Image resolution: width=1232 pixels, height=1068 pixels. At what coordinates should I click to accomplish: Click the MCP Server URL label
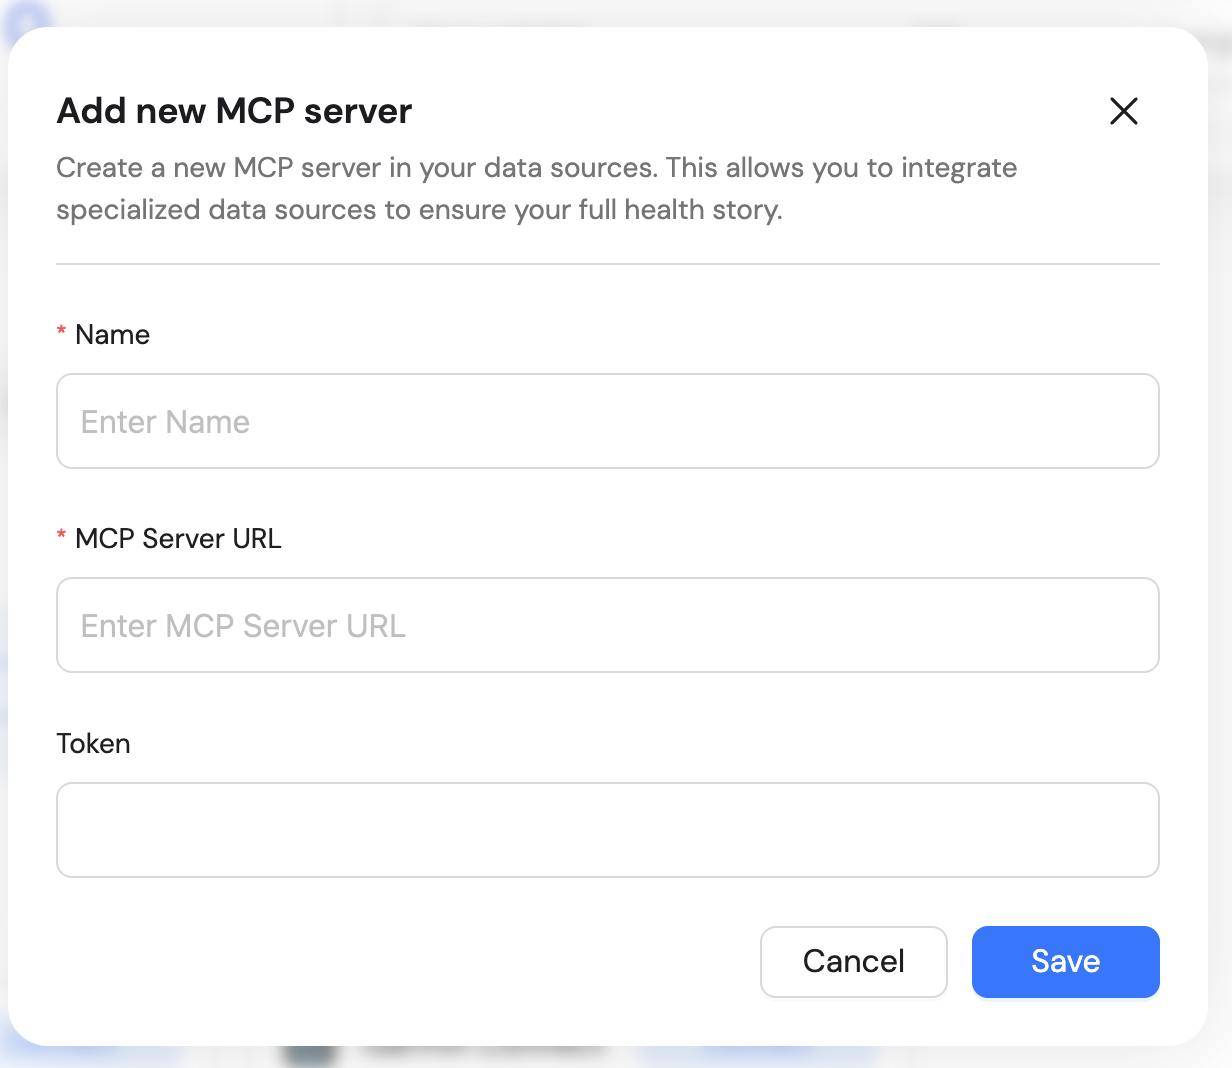[x=178, y=538]
